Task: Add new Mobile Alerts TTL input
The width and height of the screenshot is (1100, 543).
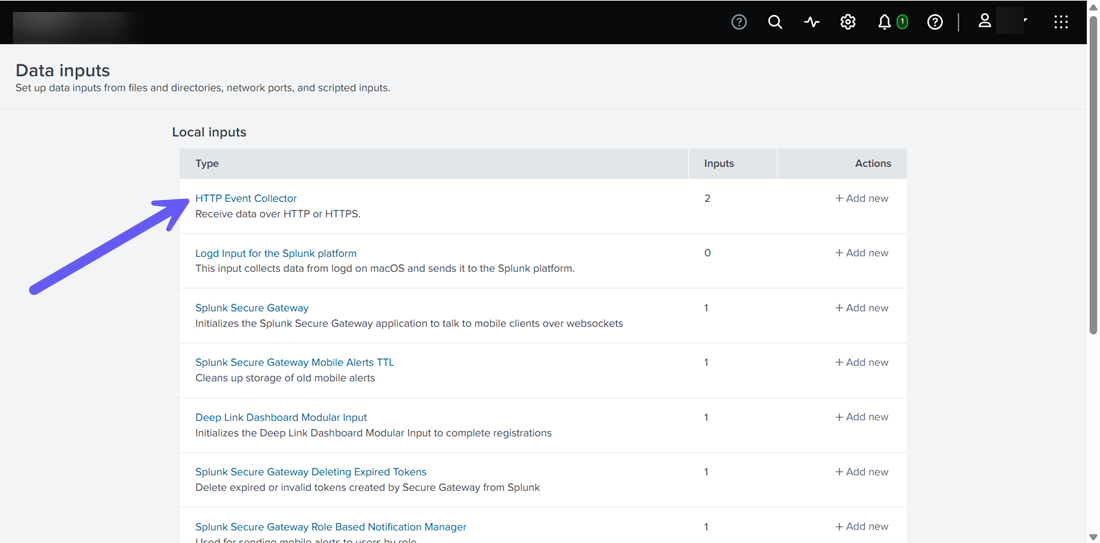Action: coord(861,363)
